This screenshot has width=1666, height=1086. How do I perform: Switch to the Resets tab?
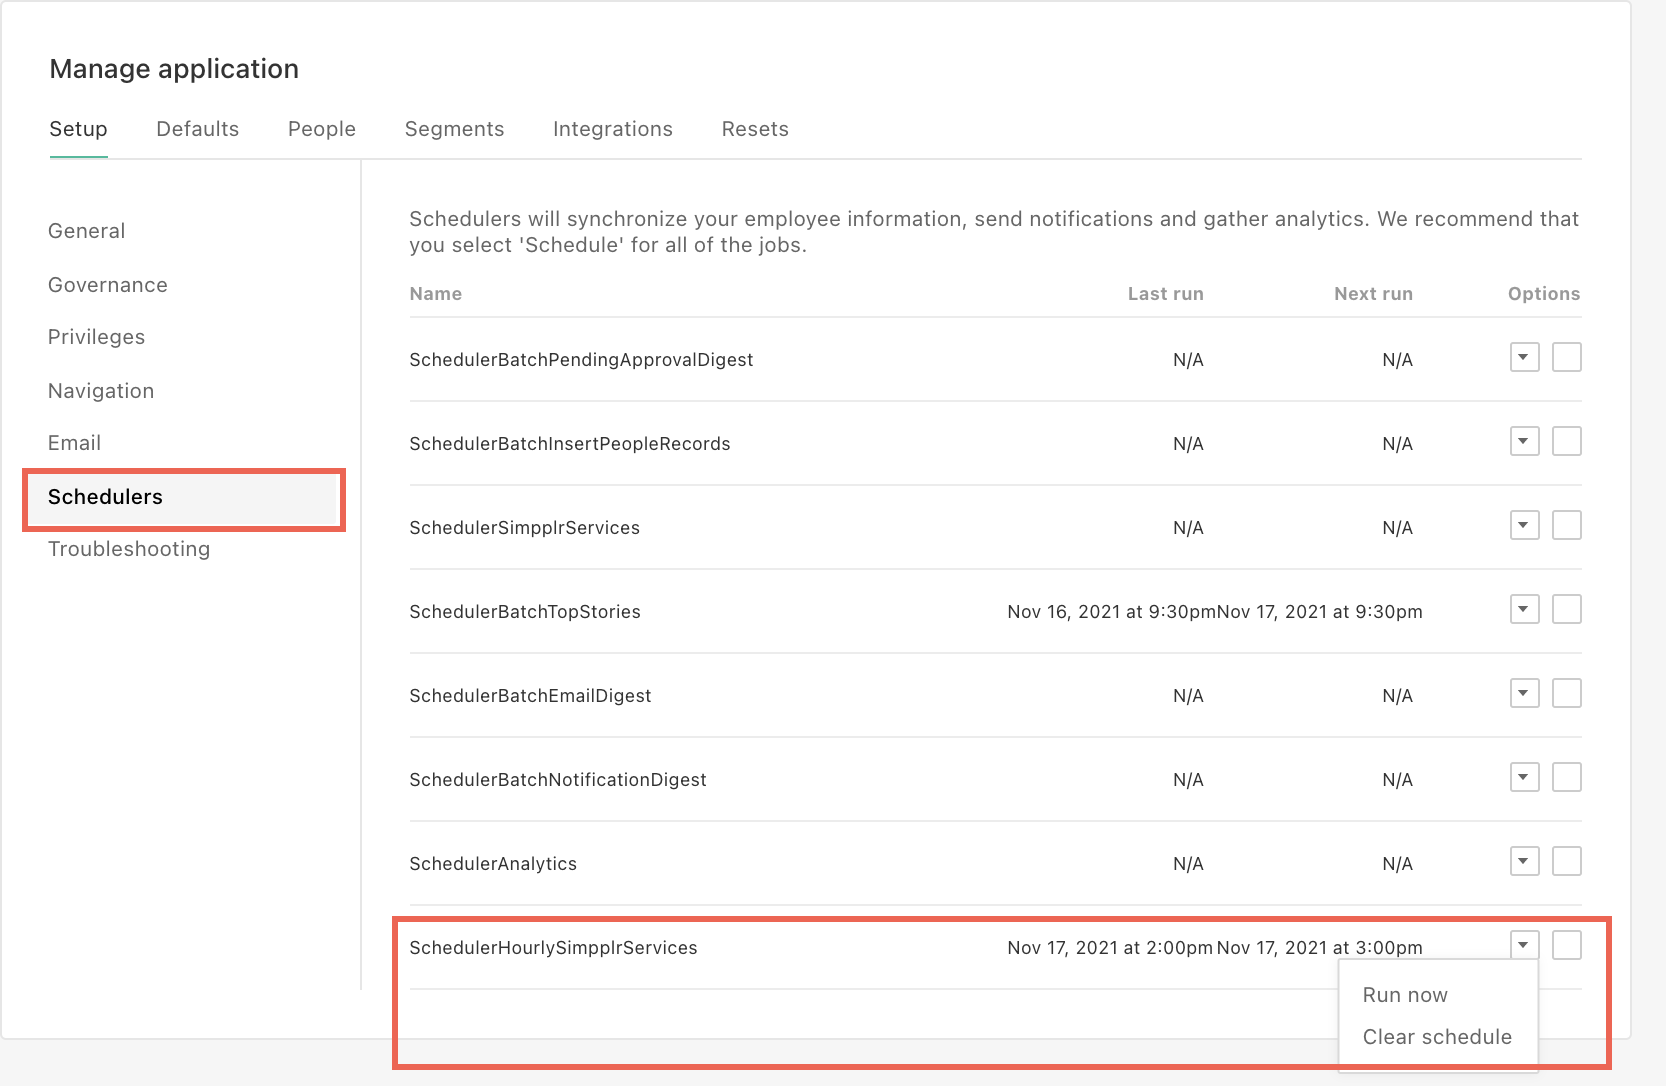tap(755, 129)
